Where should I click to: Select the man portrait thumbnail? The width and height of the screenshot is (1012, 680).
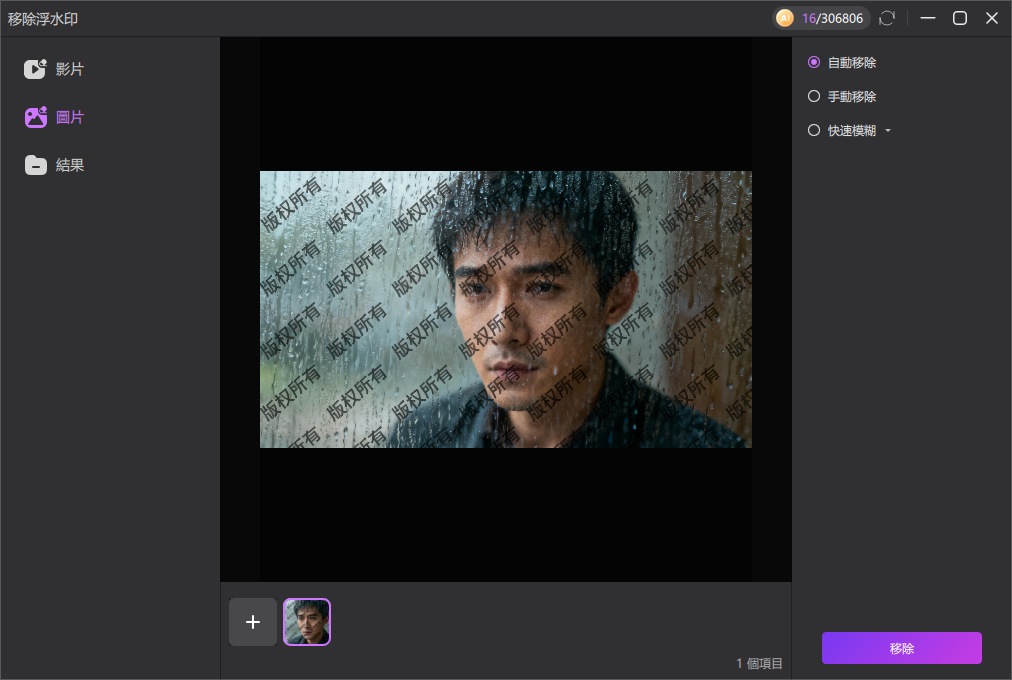coord(307,622)
